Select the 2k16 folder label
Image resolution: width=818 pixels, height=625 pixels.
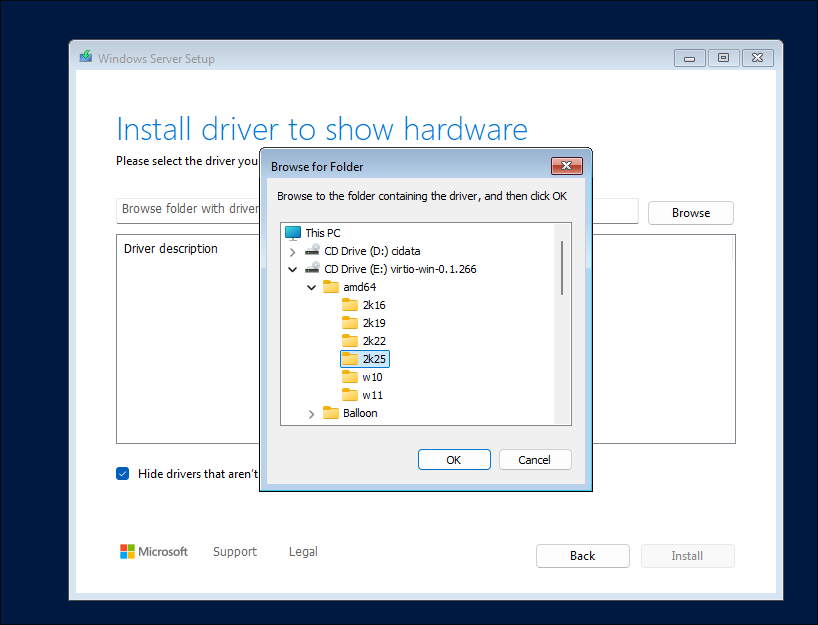click(374, 305)
